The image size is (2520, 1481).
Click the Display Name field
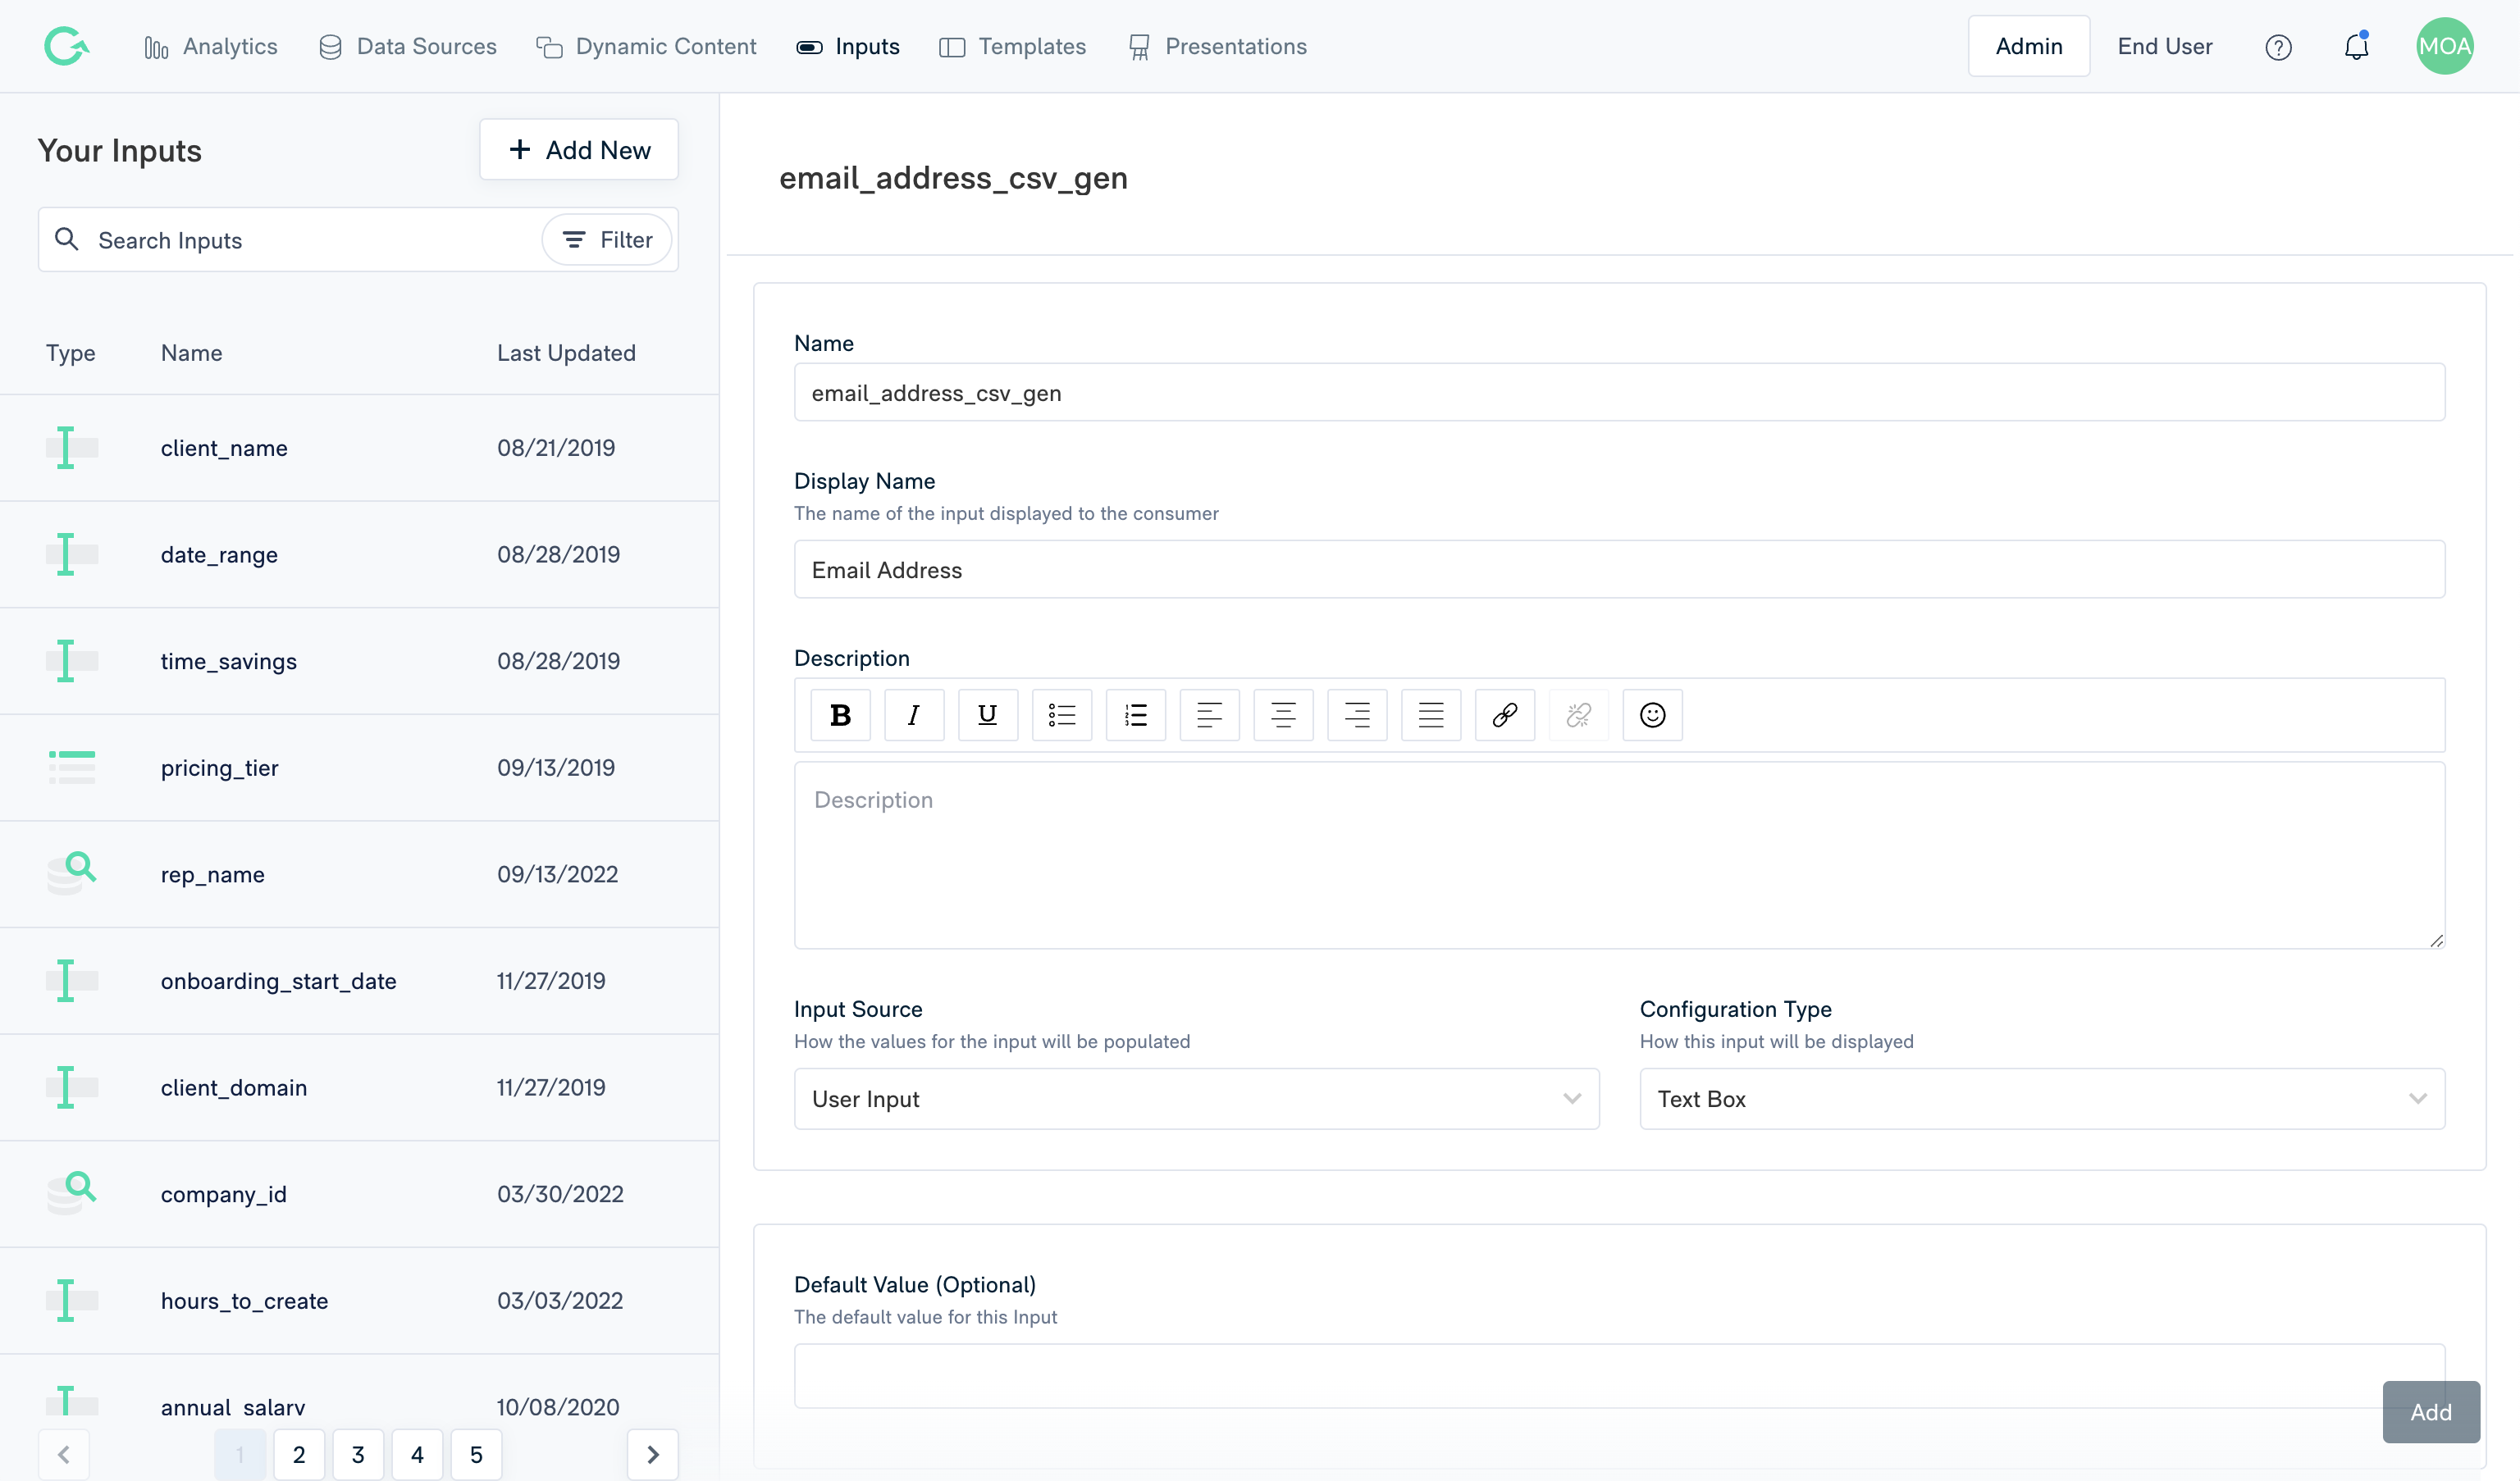(1619, 569)
